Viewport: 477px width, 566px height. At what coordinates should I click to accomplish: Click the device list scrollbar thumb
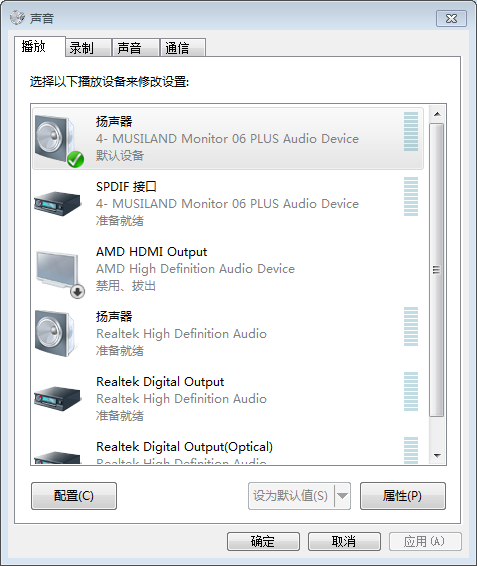[x=437, y=270]
